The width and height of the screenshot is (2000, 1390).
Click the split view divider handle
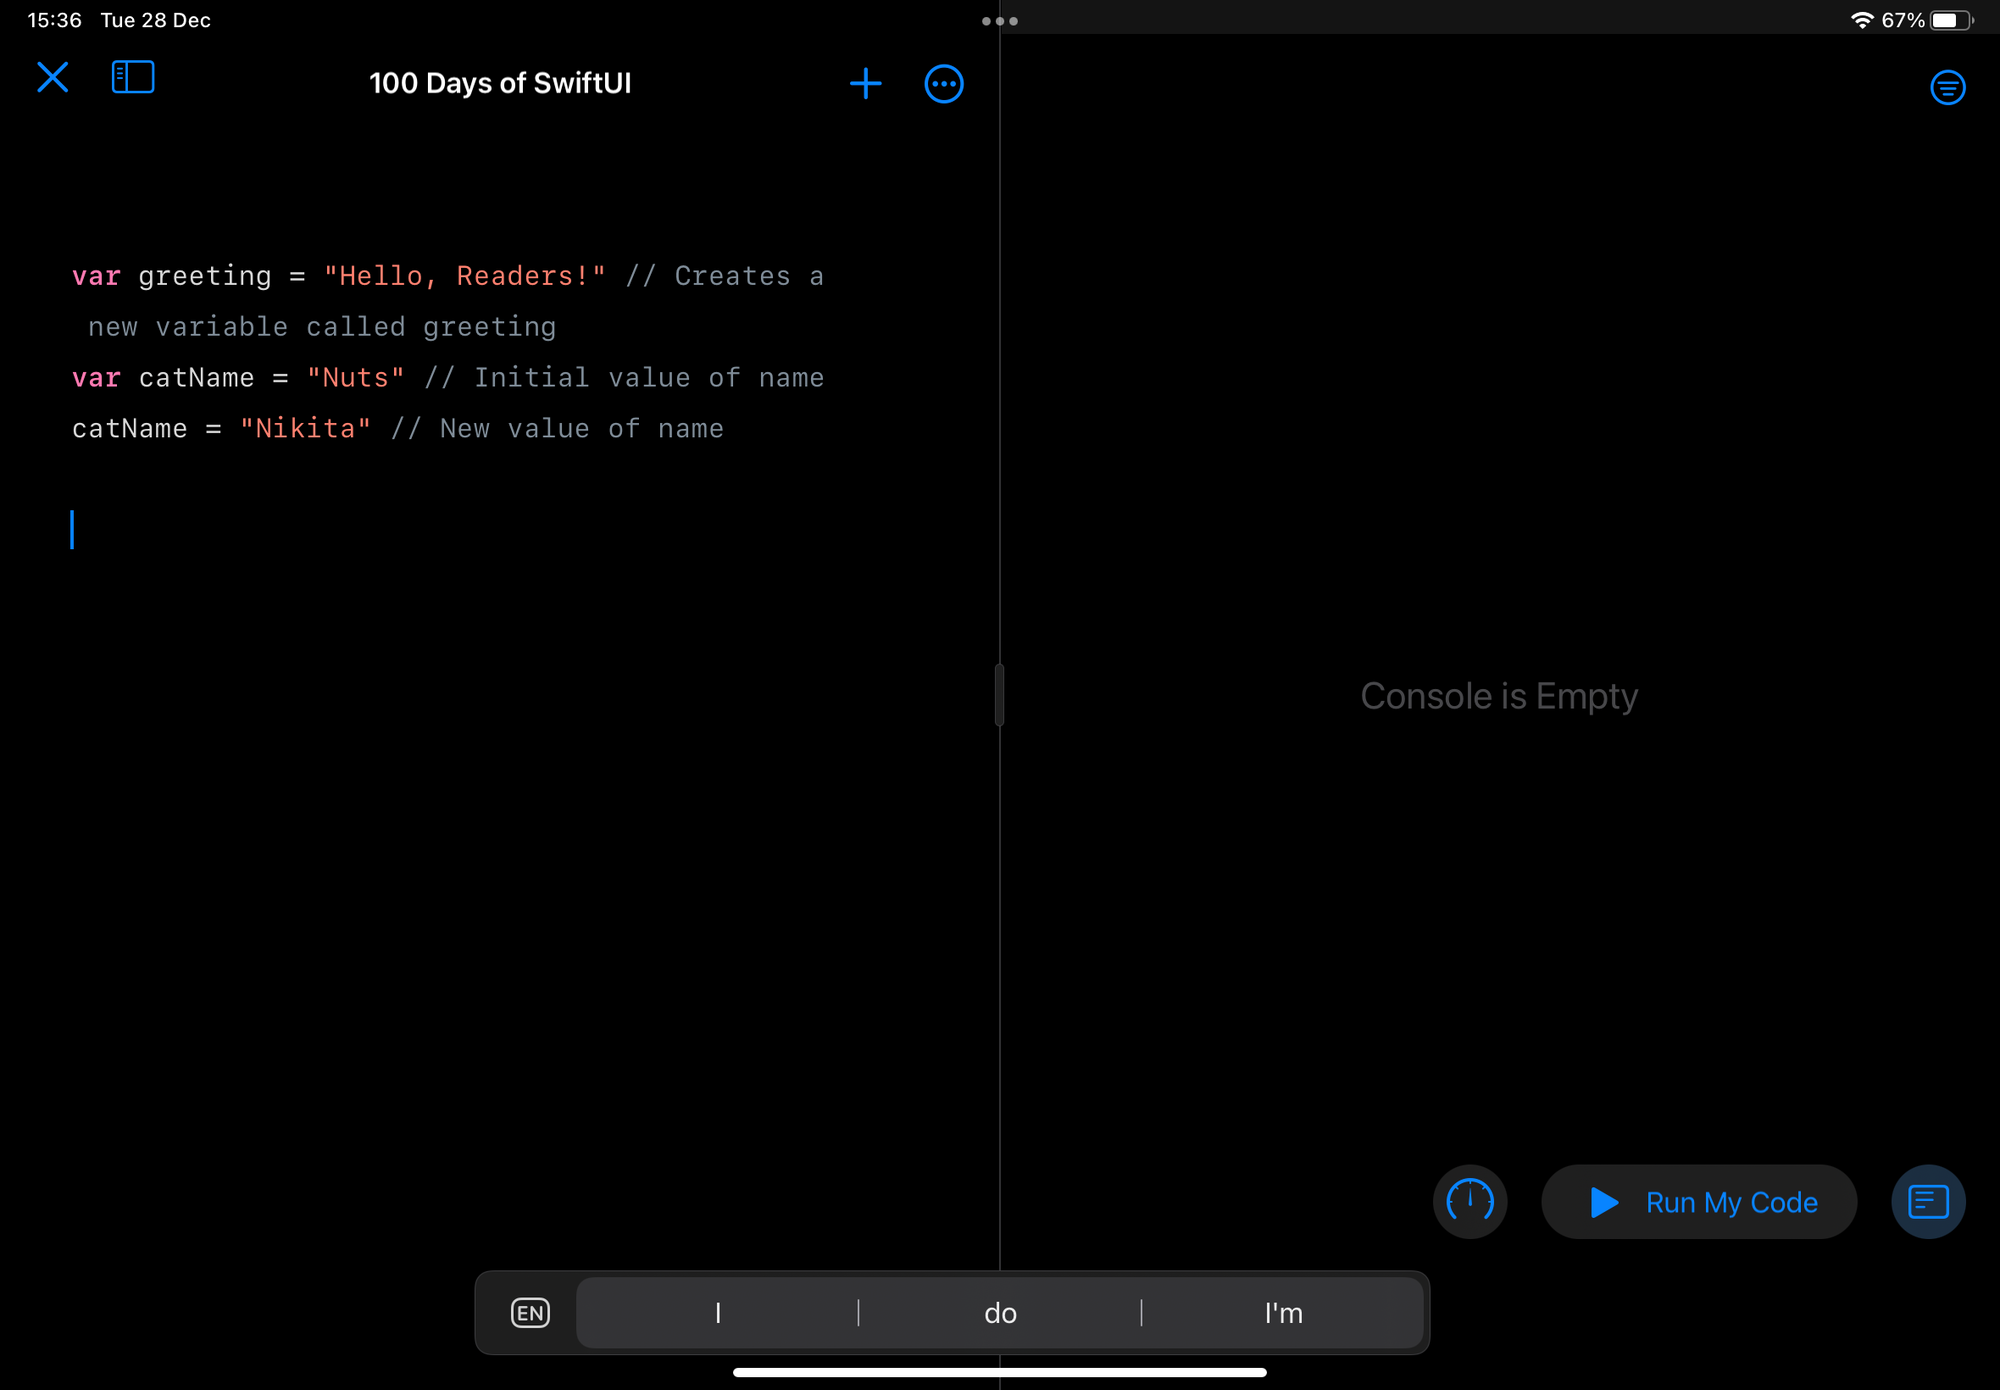click(1000, 695)
